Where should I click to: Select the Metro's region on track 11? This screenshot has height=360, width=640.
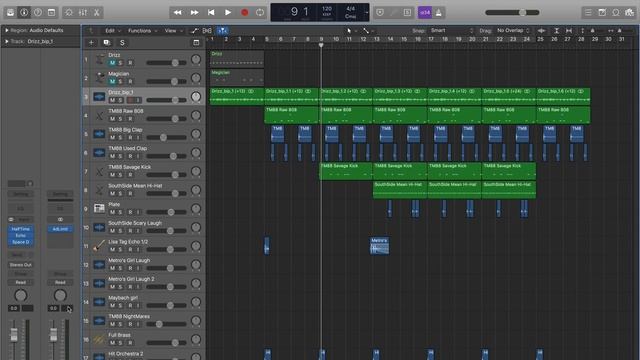379,246
